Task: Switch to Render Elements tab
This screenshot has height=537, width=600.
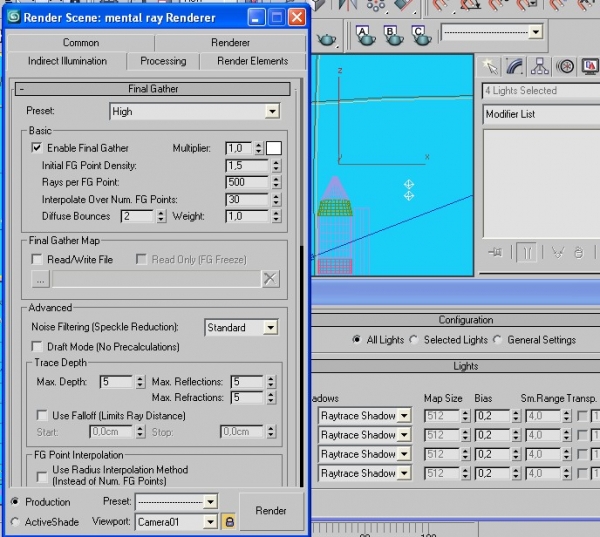Action: (x=253, y=61)
